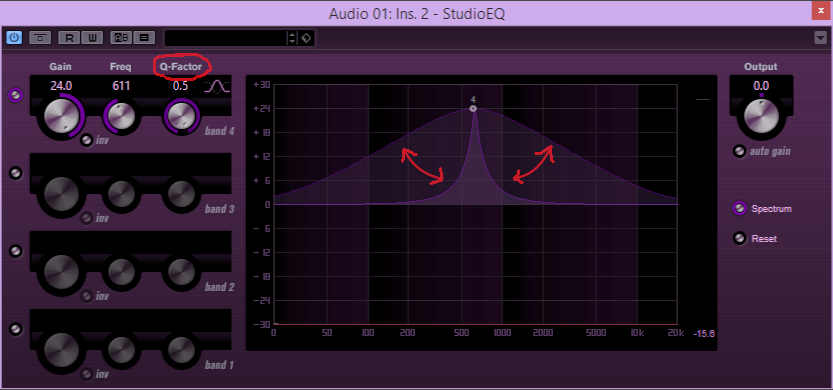Click the -15.6 output level readout
833x390 pixels.
(x=703, y=334)
